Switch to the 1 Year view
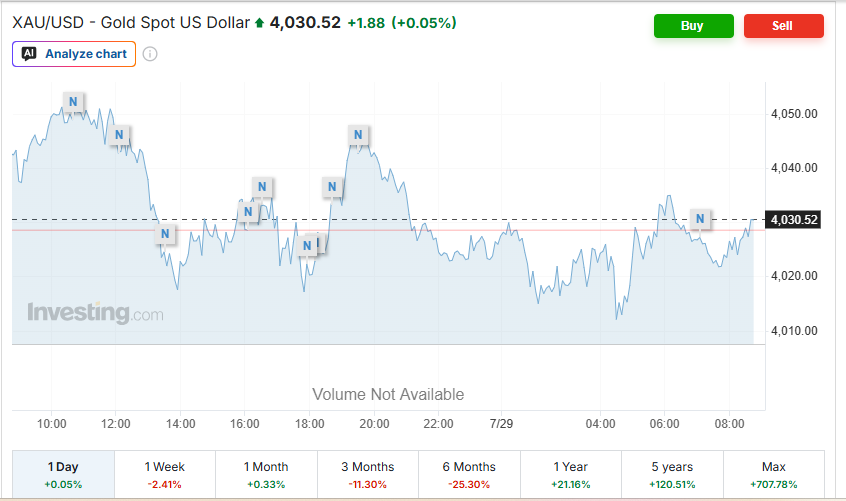 coord(570,474)
